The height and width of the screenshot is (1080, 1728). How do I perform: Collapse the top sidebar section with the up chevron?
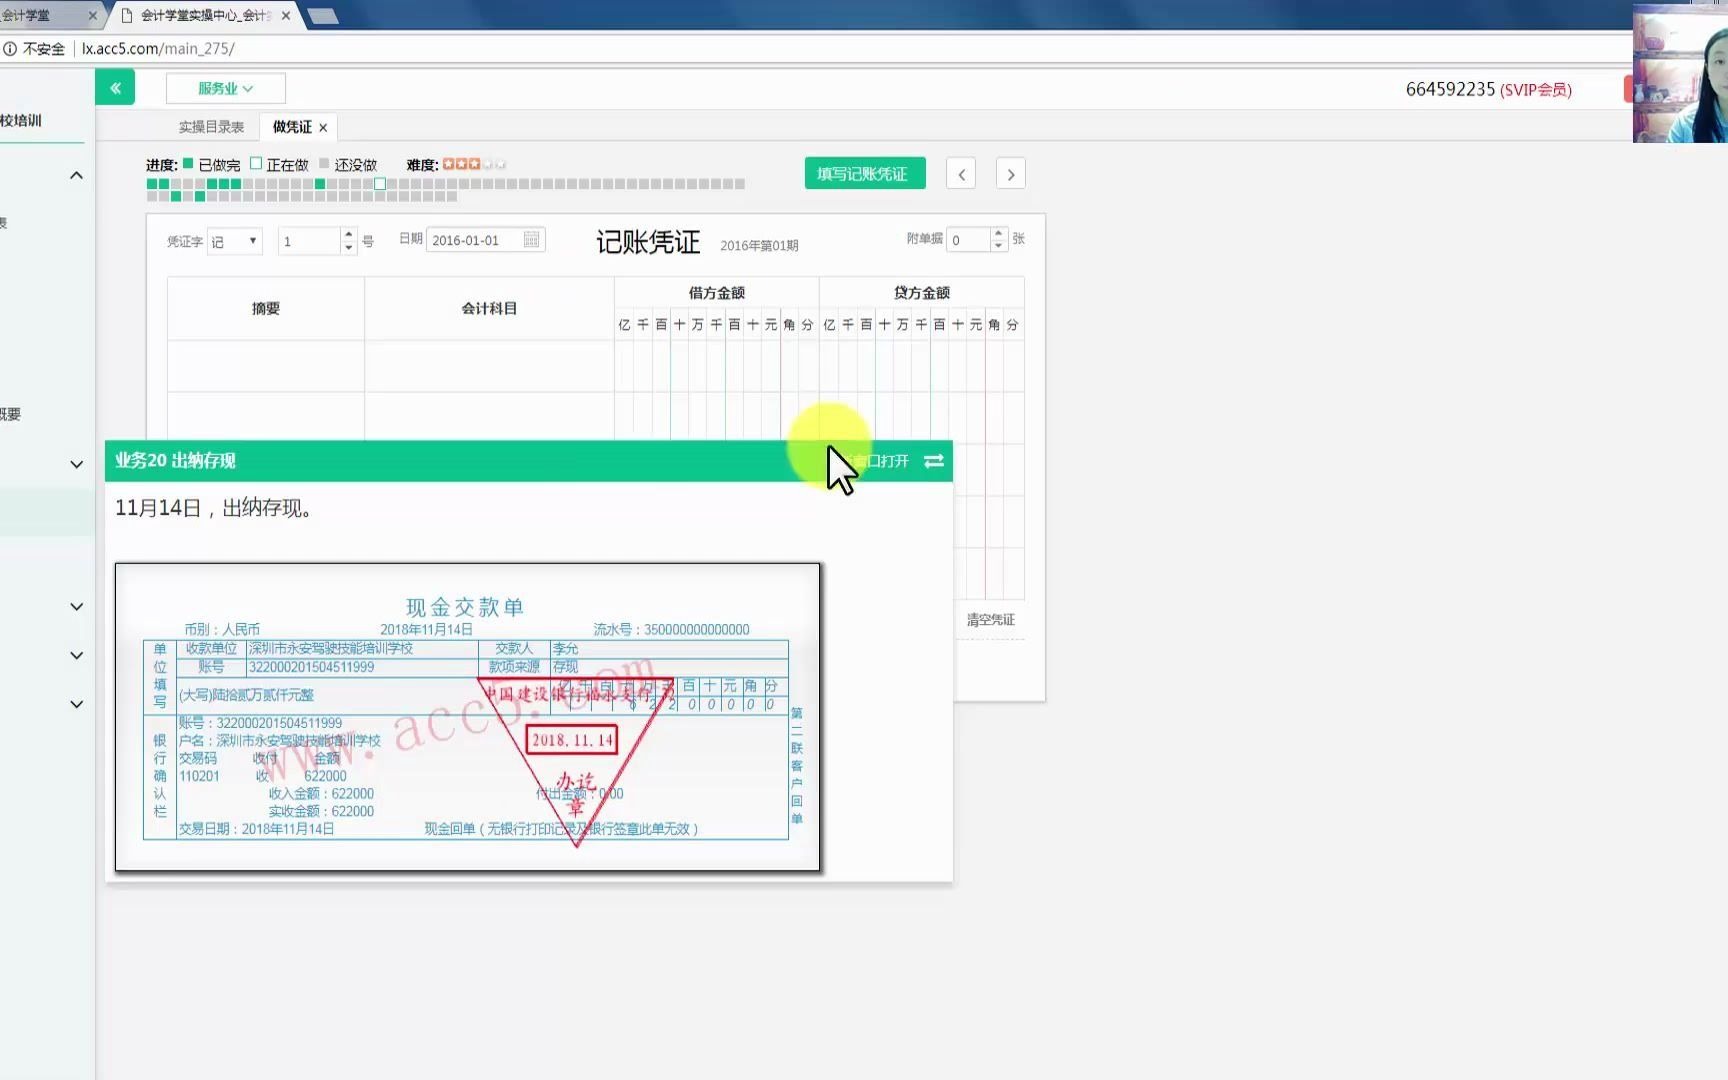(76, 176)
